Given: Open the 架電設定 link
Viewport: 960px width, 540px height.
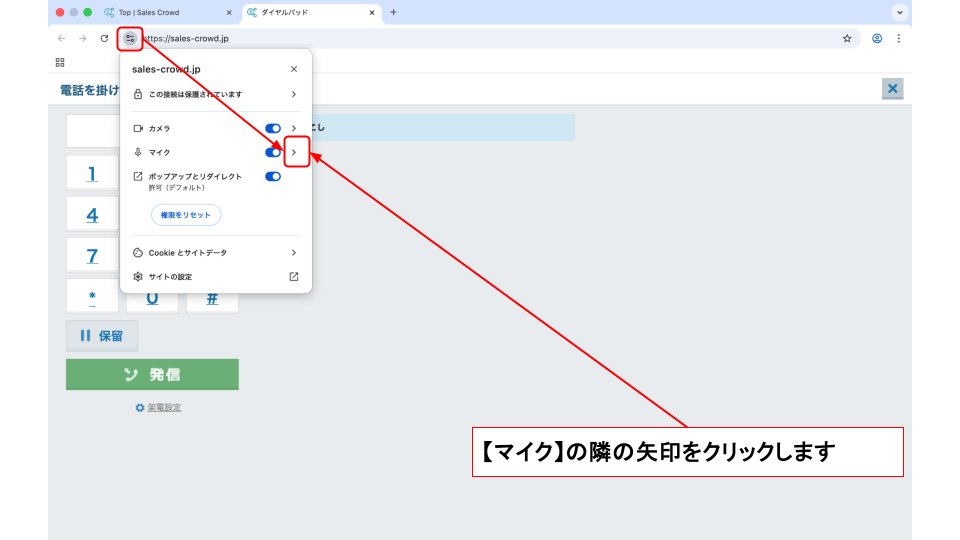Looking at the screenshot, I should (x=164, y=407).
